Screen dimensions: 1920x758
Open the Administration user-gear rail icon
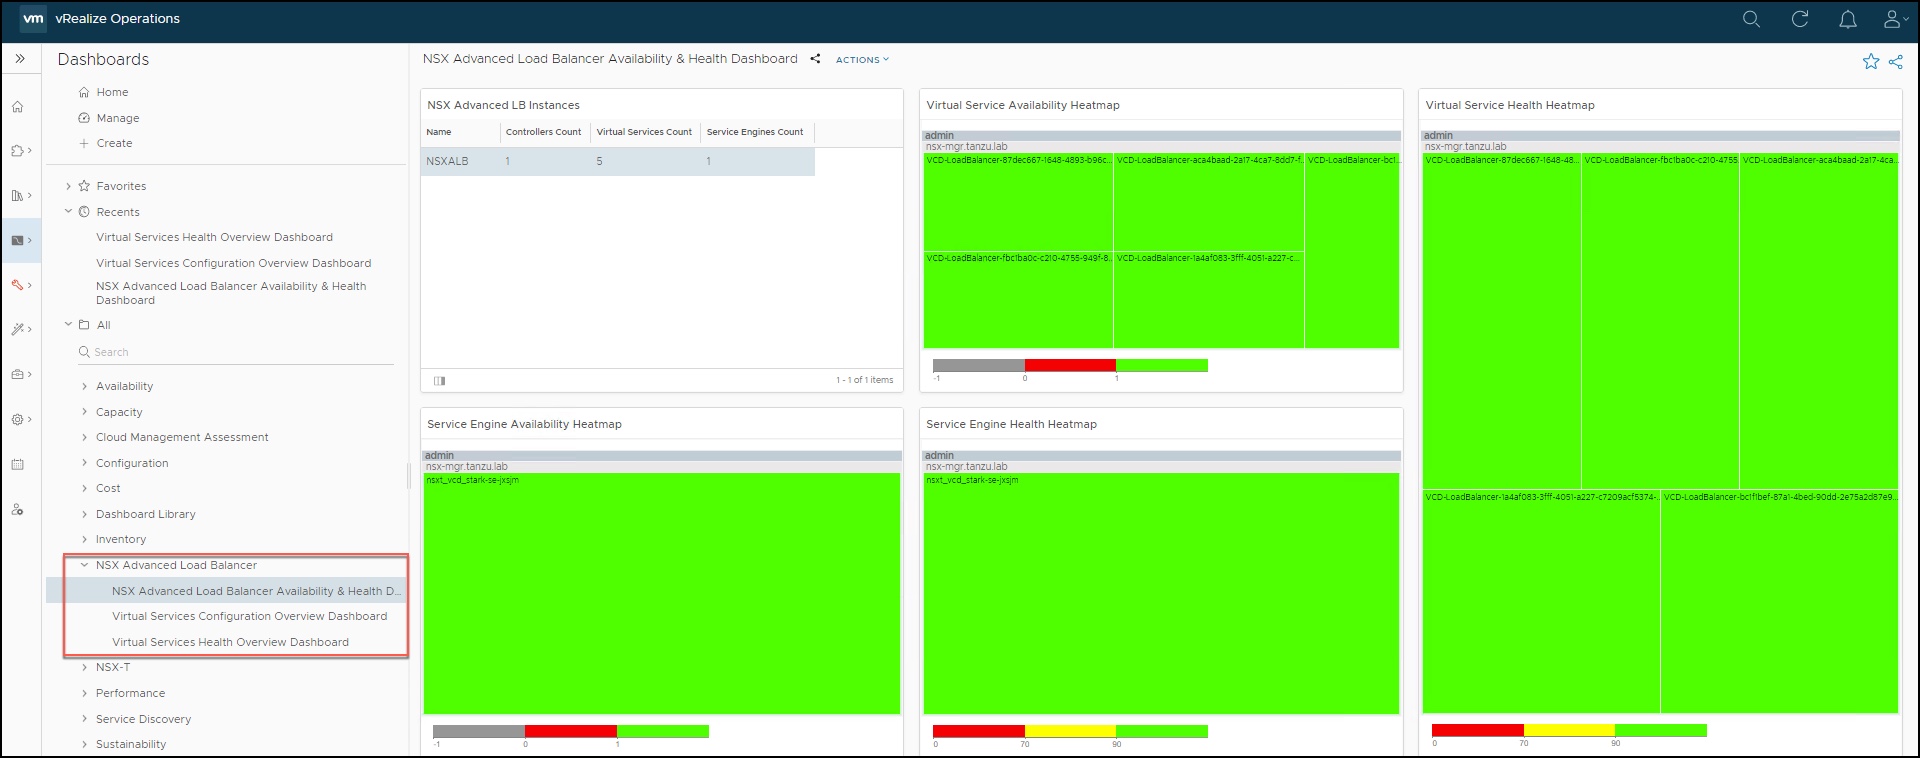tap(18, 509)
